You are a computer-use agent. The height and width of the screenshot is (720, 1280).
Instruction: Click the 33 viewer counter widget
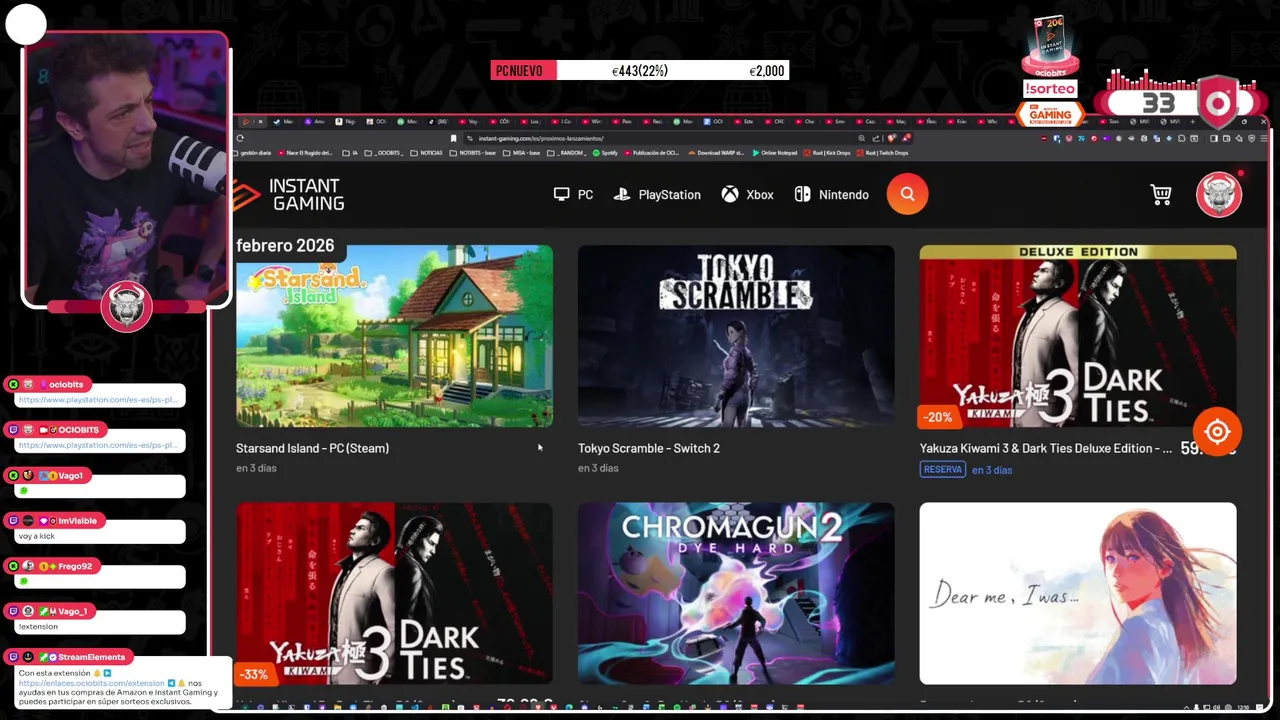point(1159,103)
